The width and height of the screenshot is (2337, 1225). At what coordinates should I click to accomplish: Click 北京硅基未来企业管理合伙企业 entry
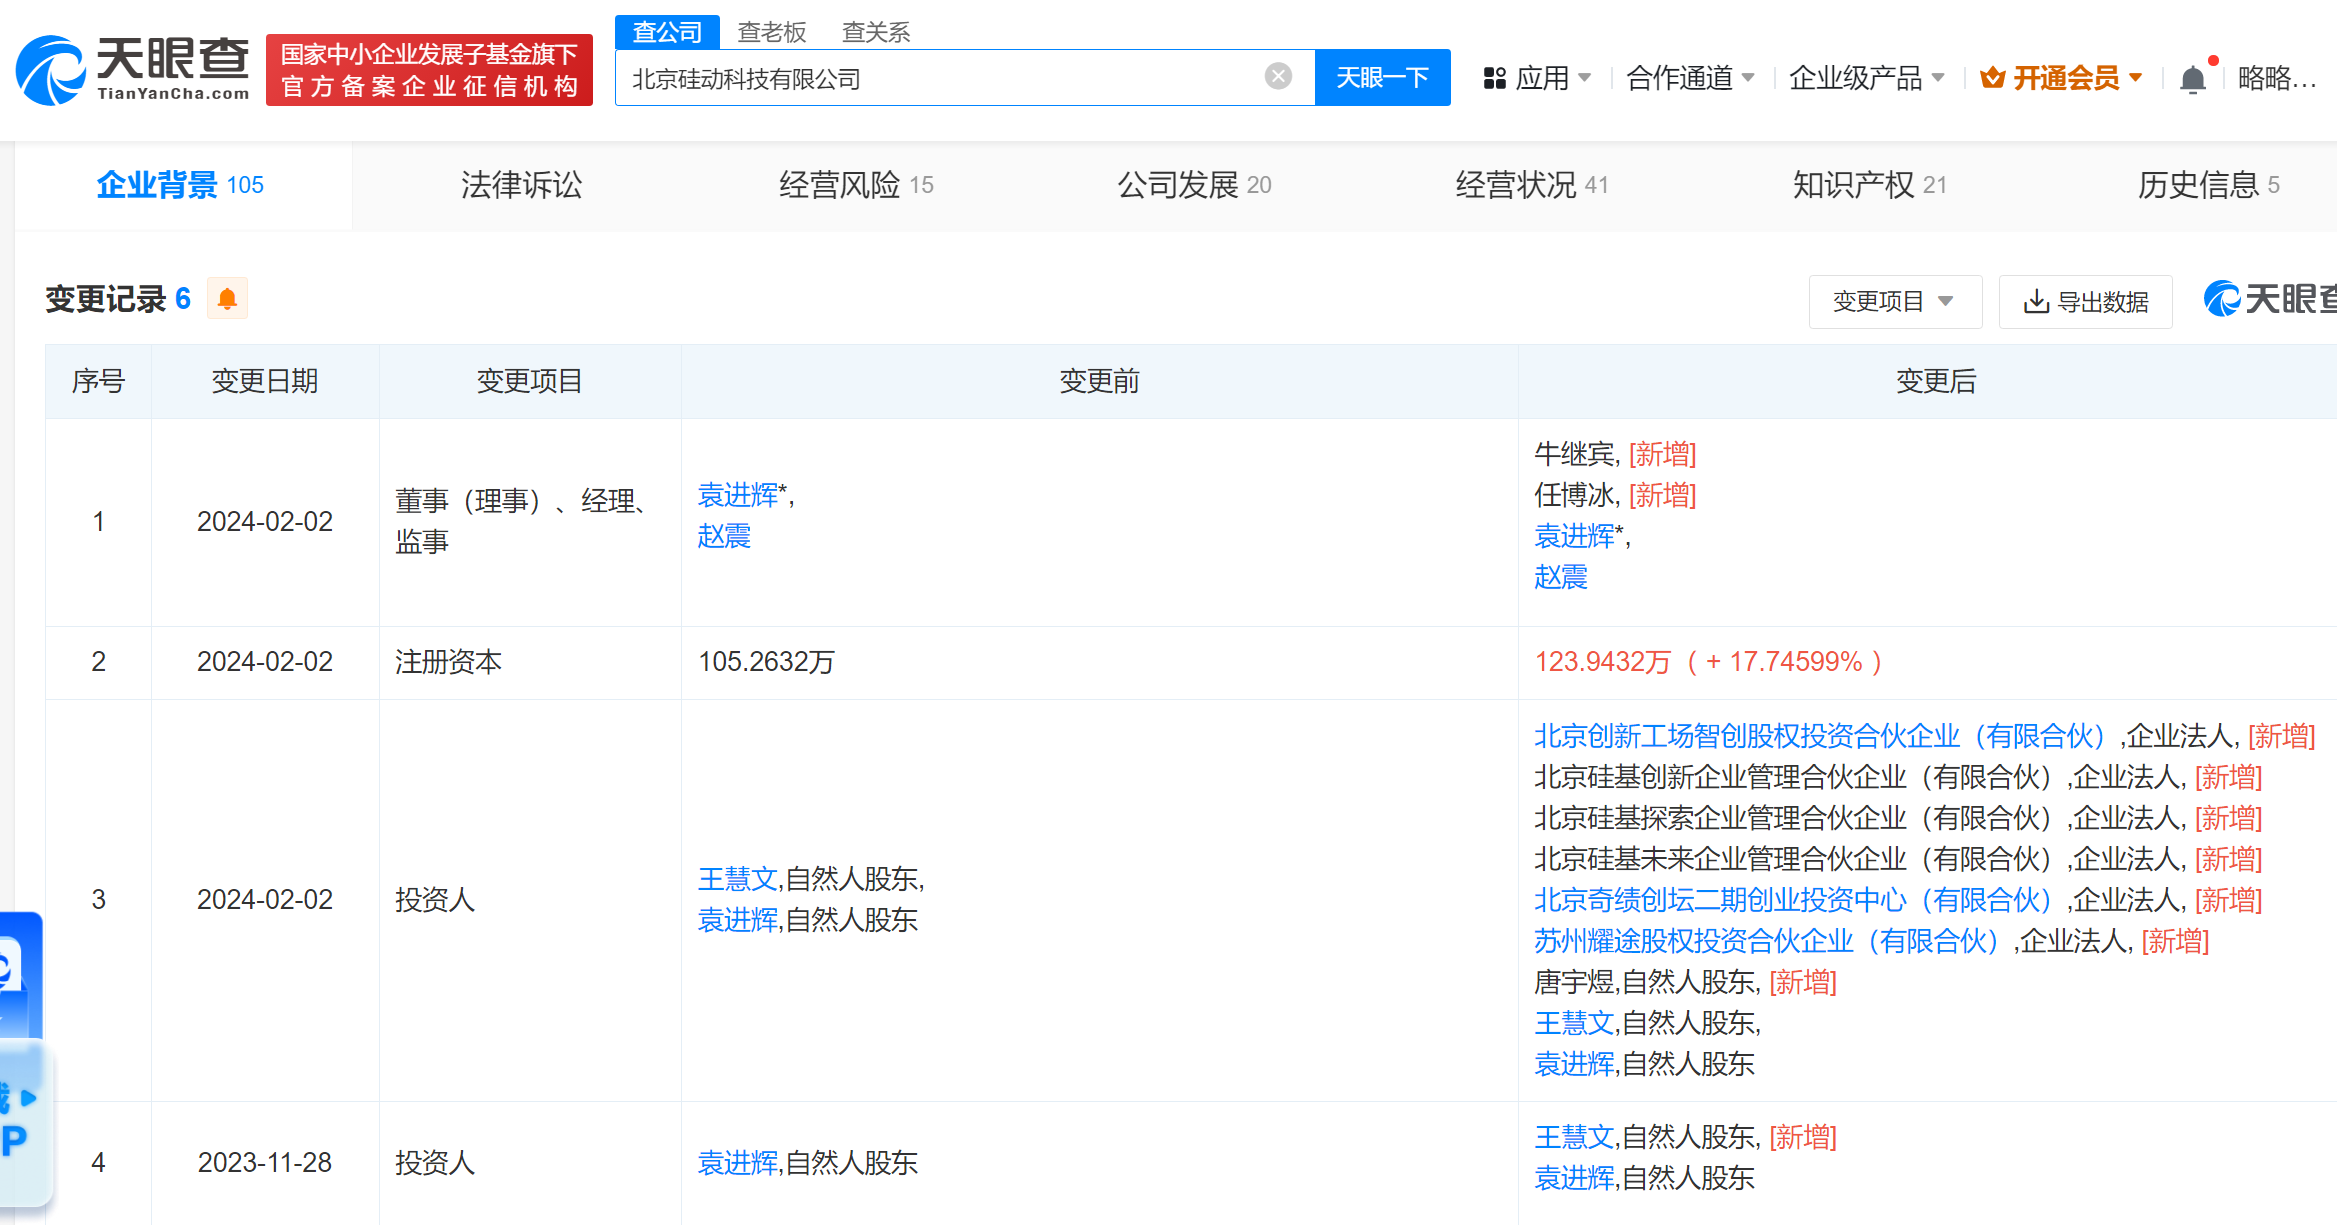[1898, 859]
